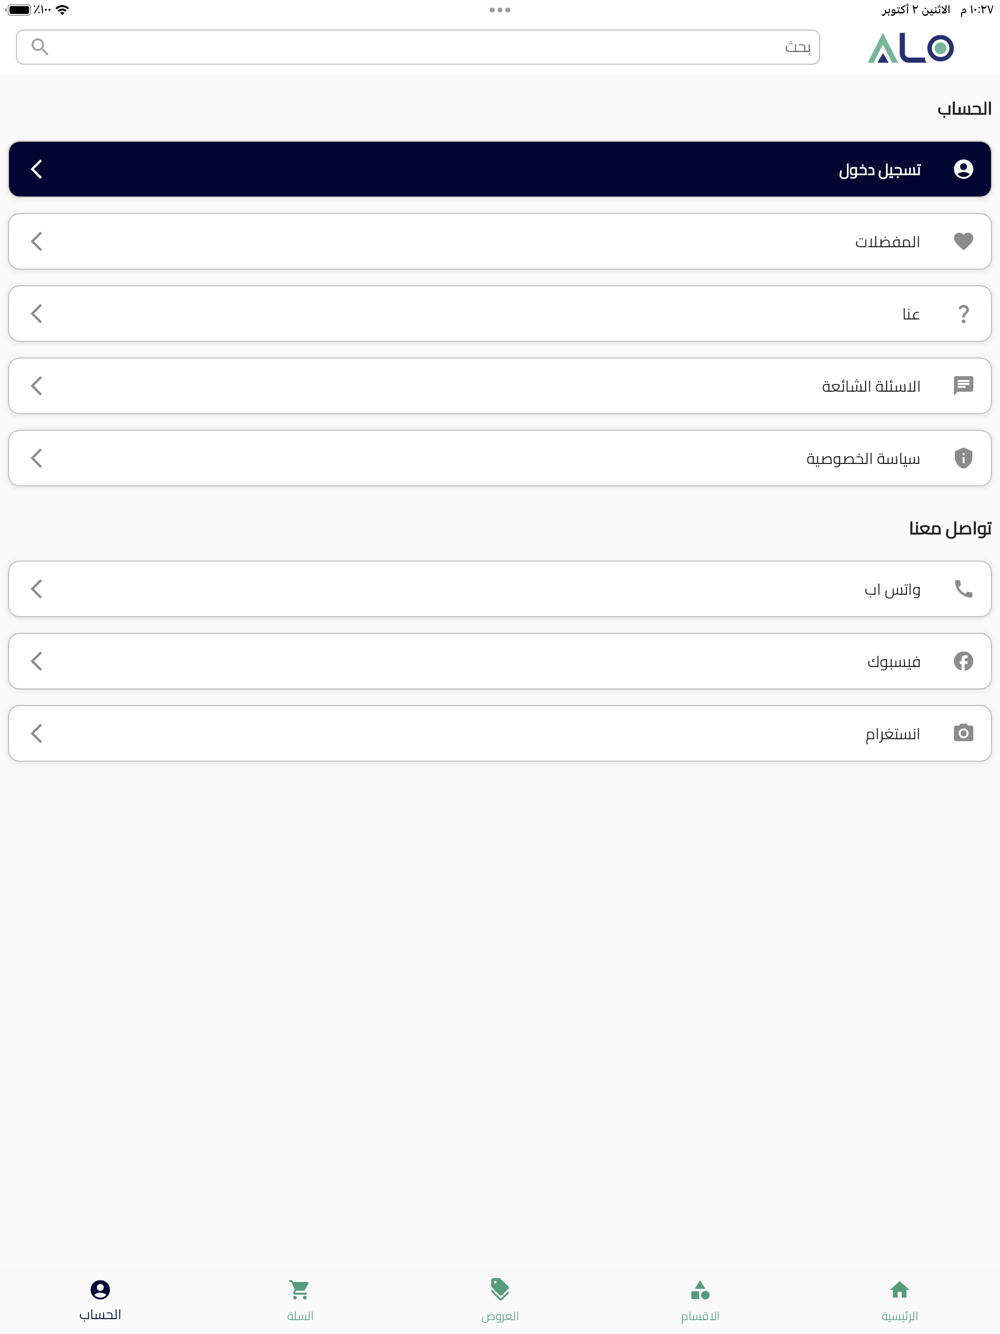Tap the heart favorites icon

pos(963,241)
